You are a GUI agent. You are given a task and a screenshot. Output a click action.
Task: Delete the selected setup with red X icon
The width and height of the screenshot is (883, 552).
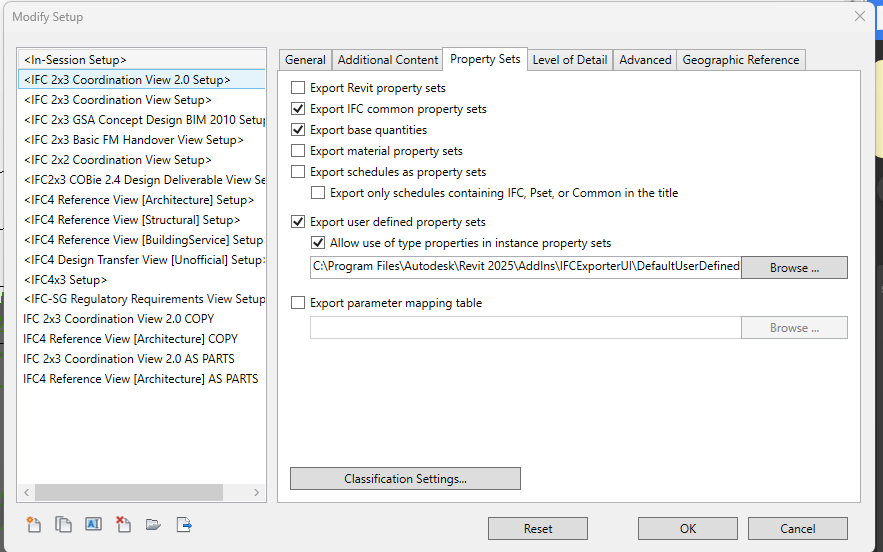(x=123, y=524)
